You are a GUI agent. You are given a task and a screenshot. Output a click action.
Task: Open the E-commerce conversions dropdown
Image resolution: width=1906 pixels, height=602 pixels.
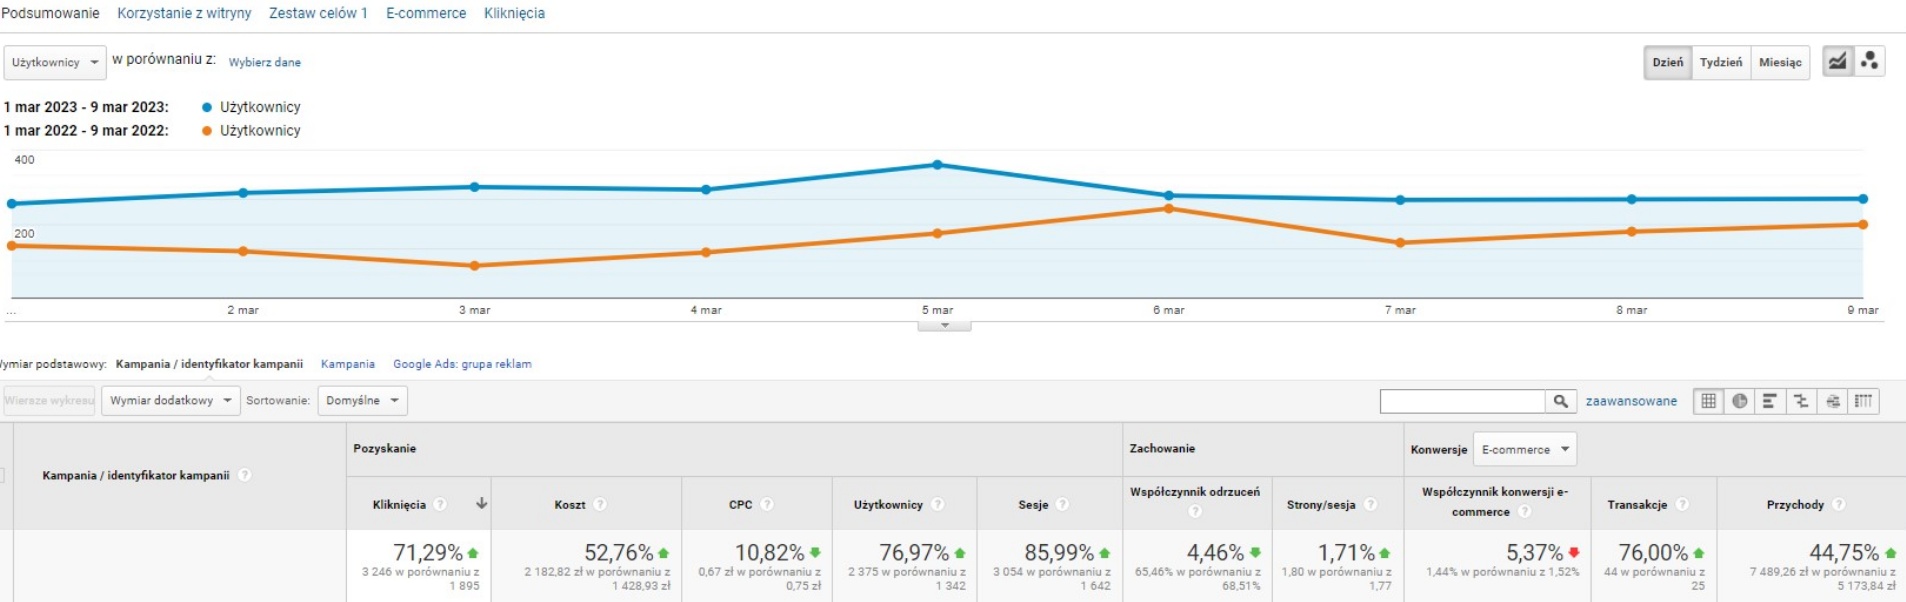click(x=1525, y=449)
